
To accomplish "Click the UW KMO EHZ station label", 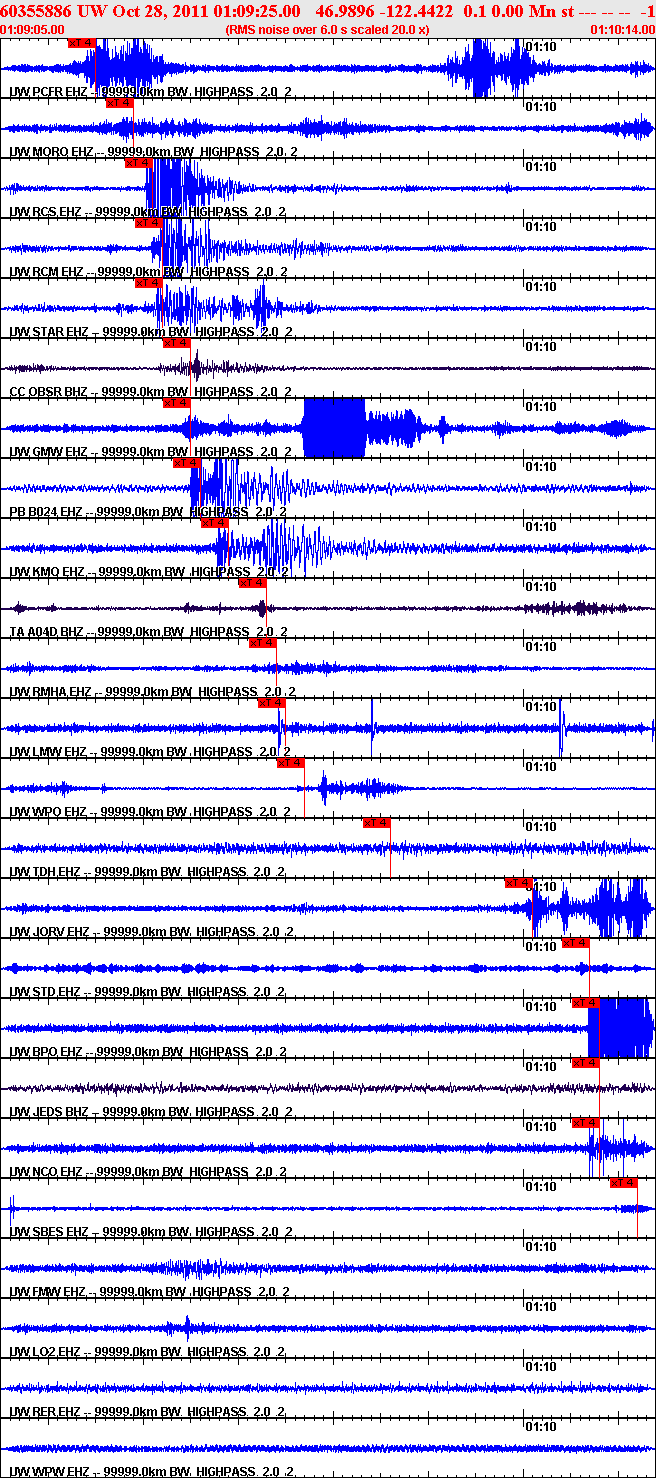I will click(150, 572).
